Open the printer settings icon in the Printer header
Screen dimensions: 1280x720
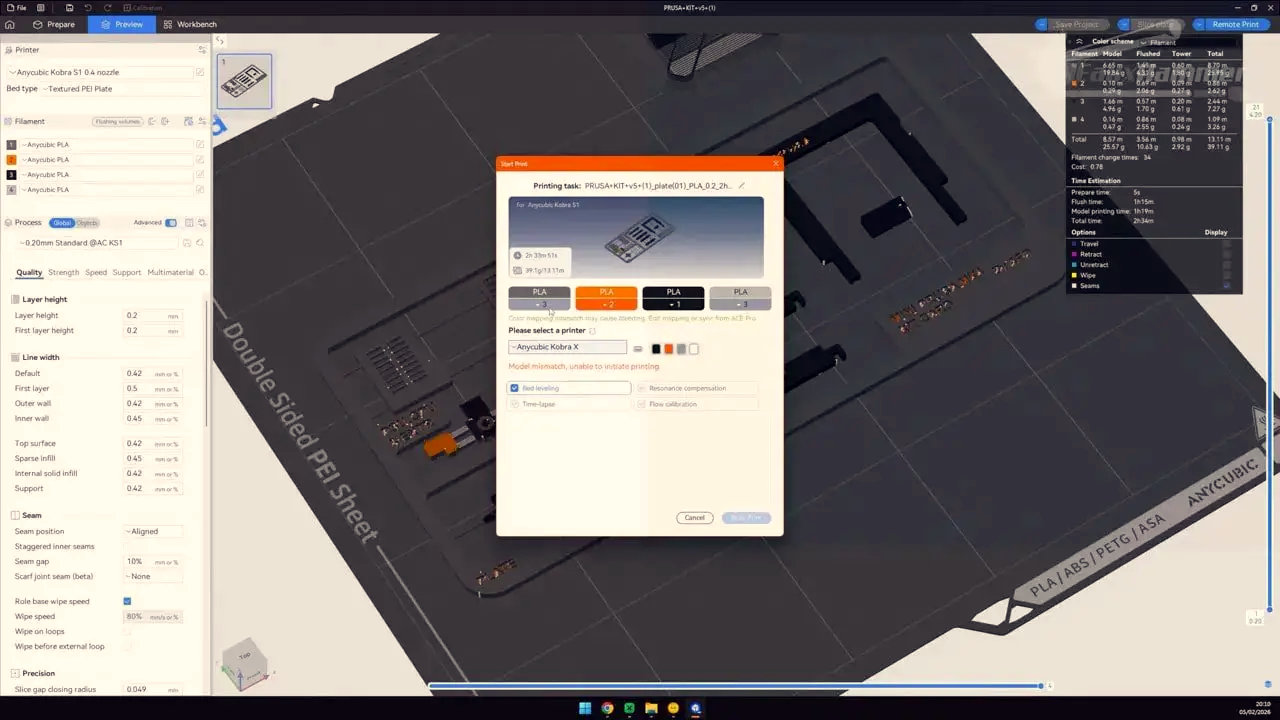click(x=203, y=49)
